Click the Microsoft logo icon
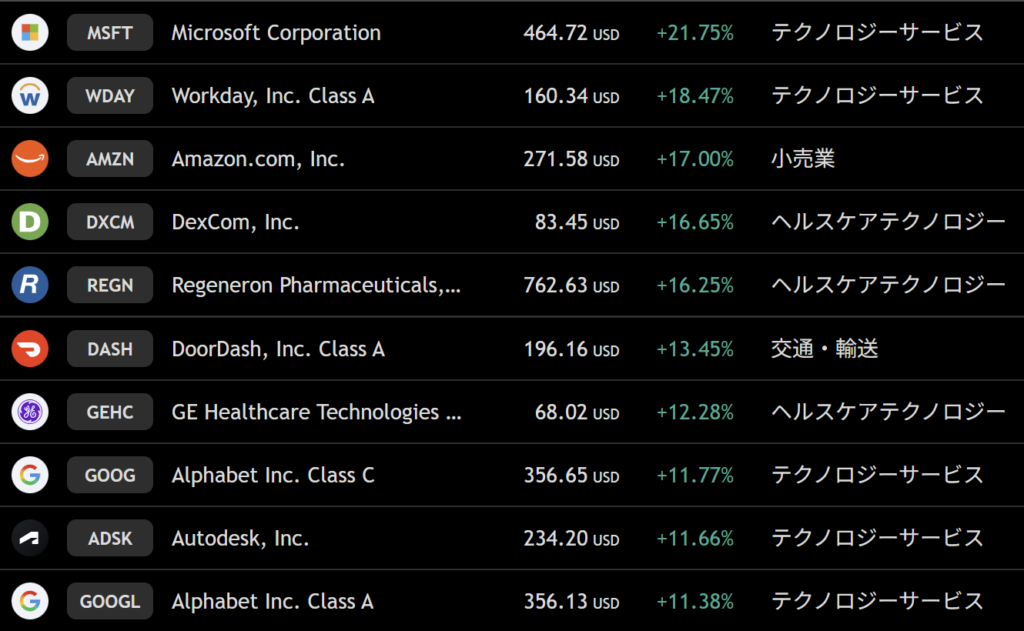Screen dimensions: 1024x631 point(30,33)
